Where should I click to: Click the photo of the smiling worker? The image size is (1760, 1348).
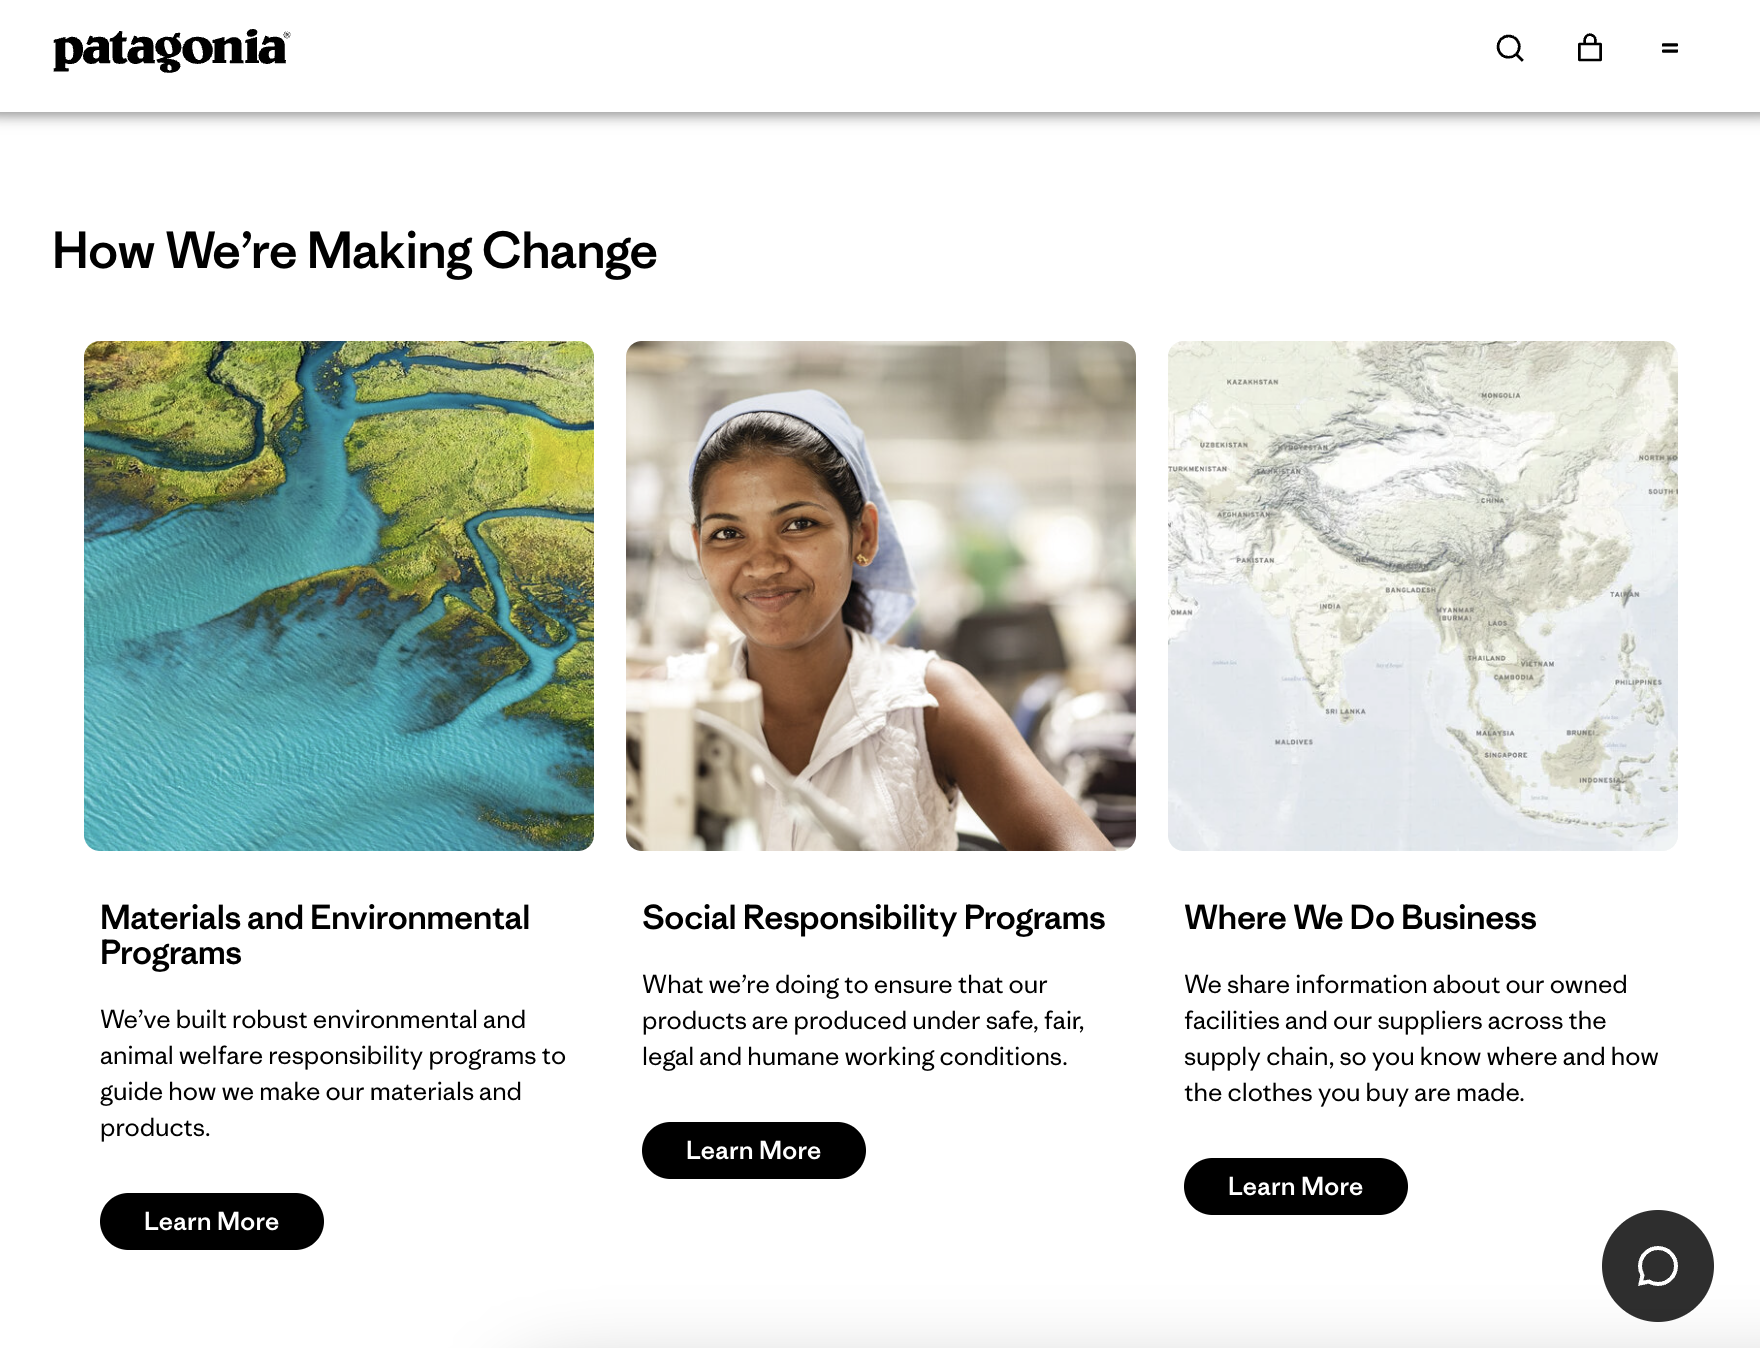point(881,596)
